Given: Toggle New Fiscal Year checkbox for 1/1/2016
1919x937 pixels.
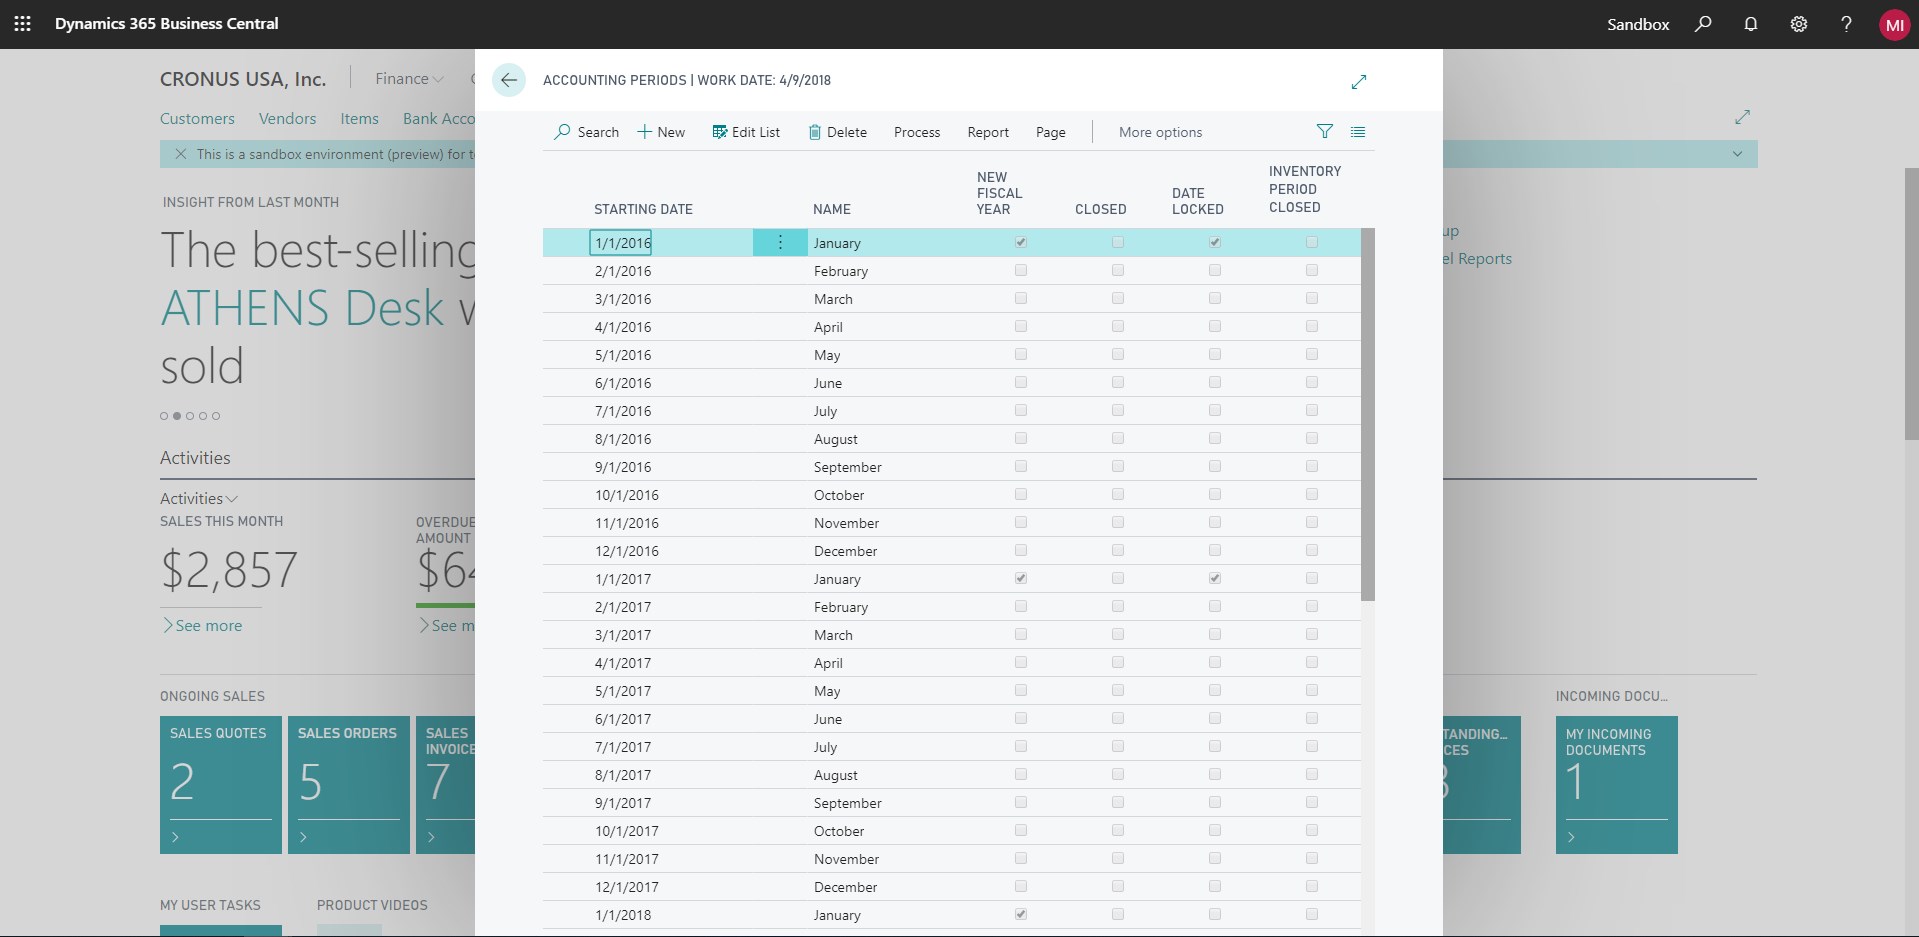Looking at the screenshot, I should tap(1021, 242).
